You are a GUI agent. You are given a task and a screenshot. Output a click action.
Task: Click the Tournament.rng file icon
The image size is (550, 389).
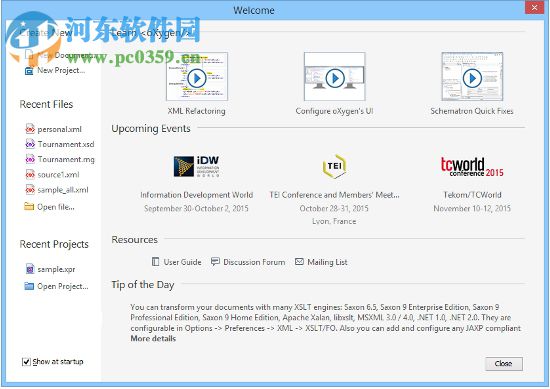(x=30, y=159)
